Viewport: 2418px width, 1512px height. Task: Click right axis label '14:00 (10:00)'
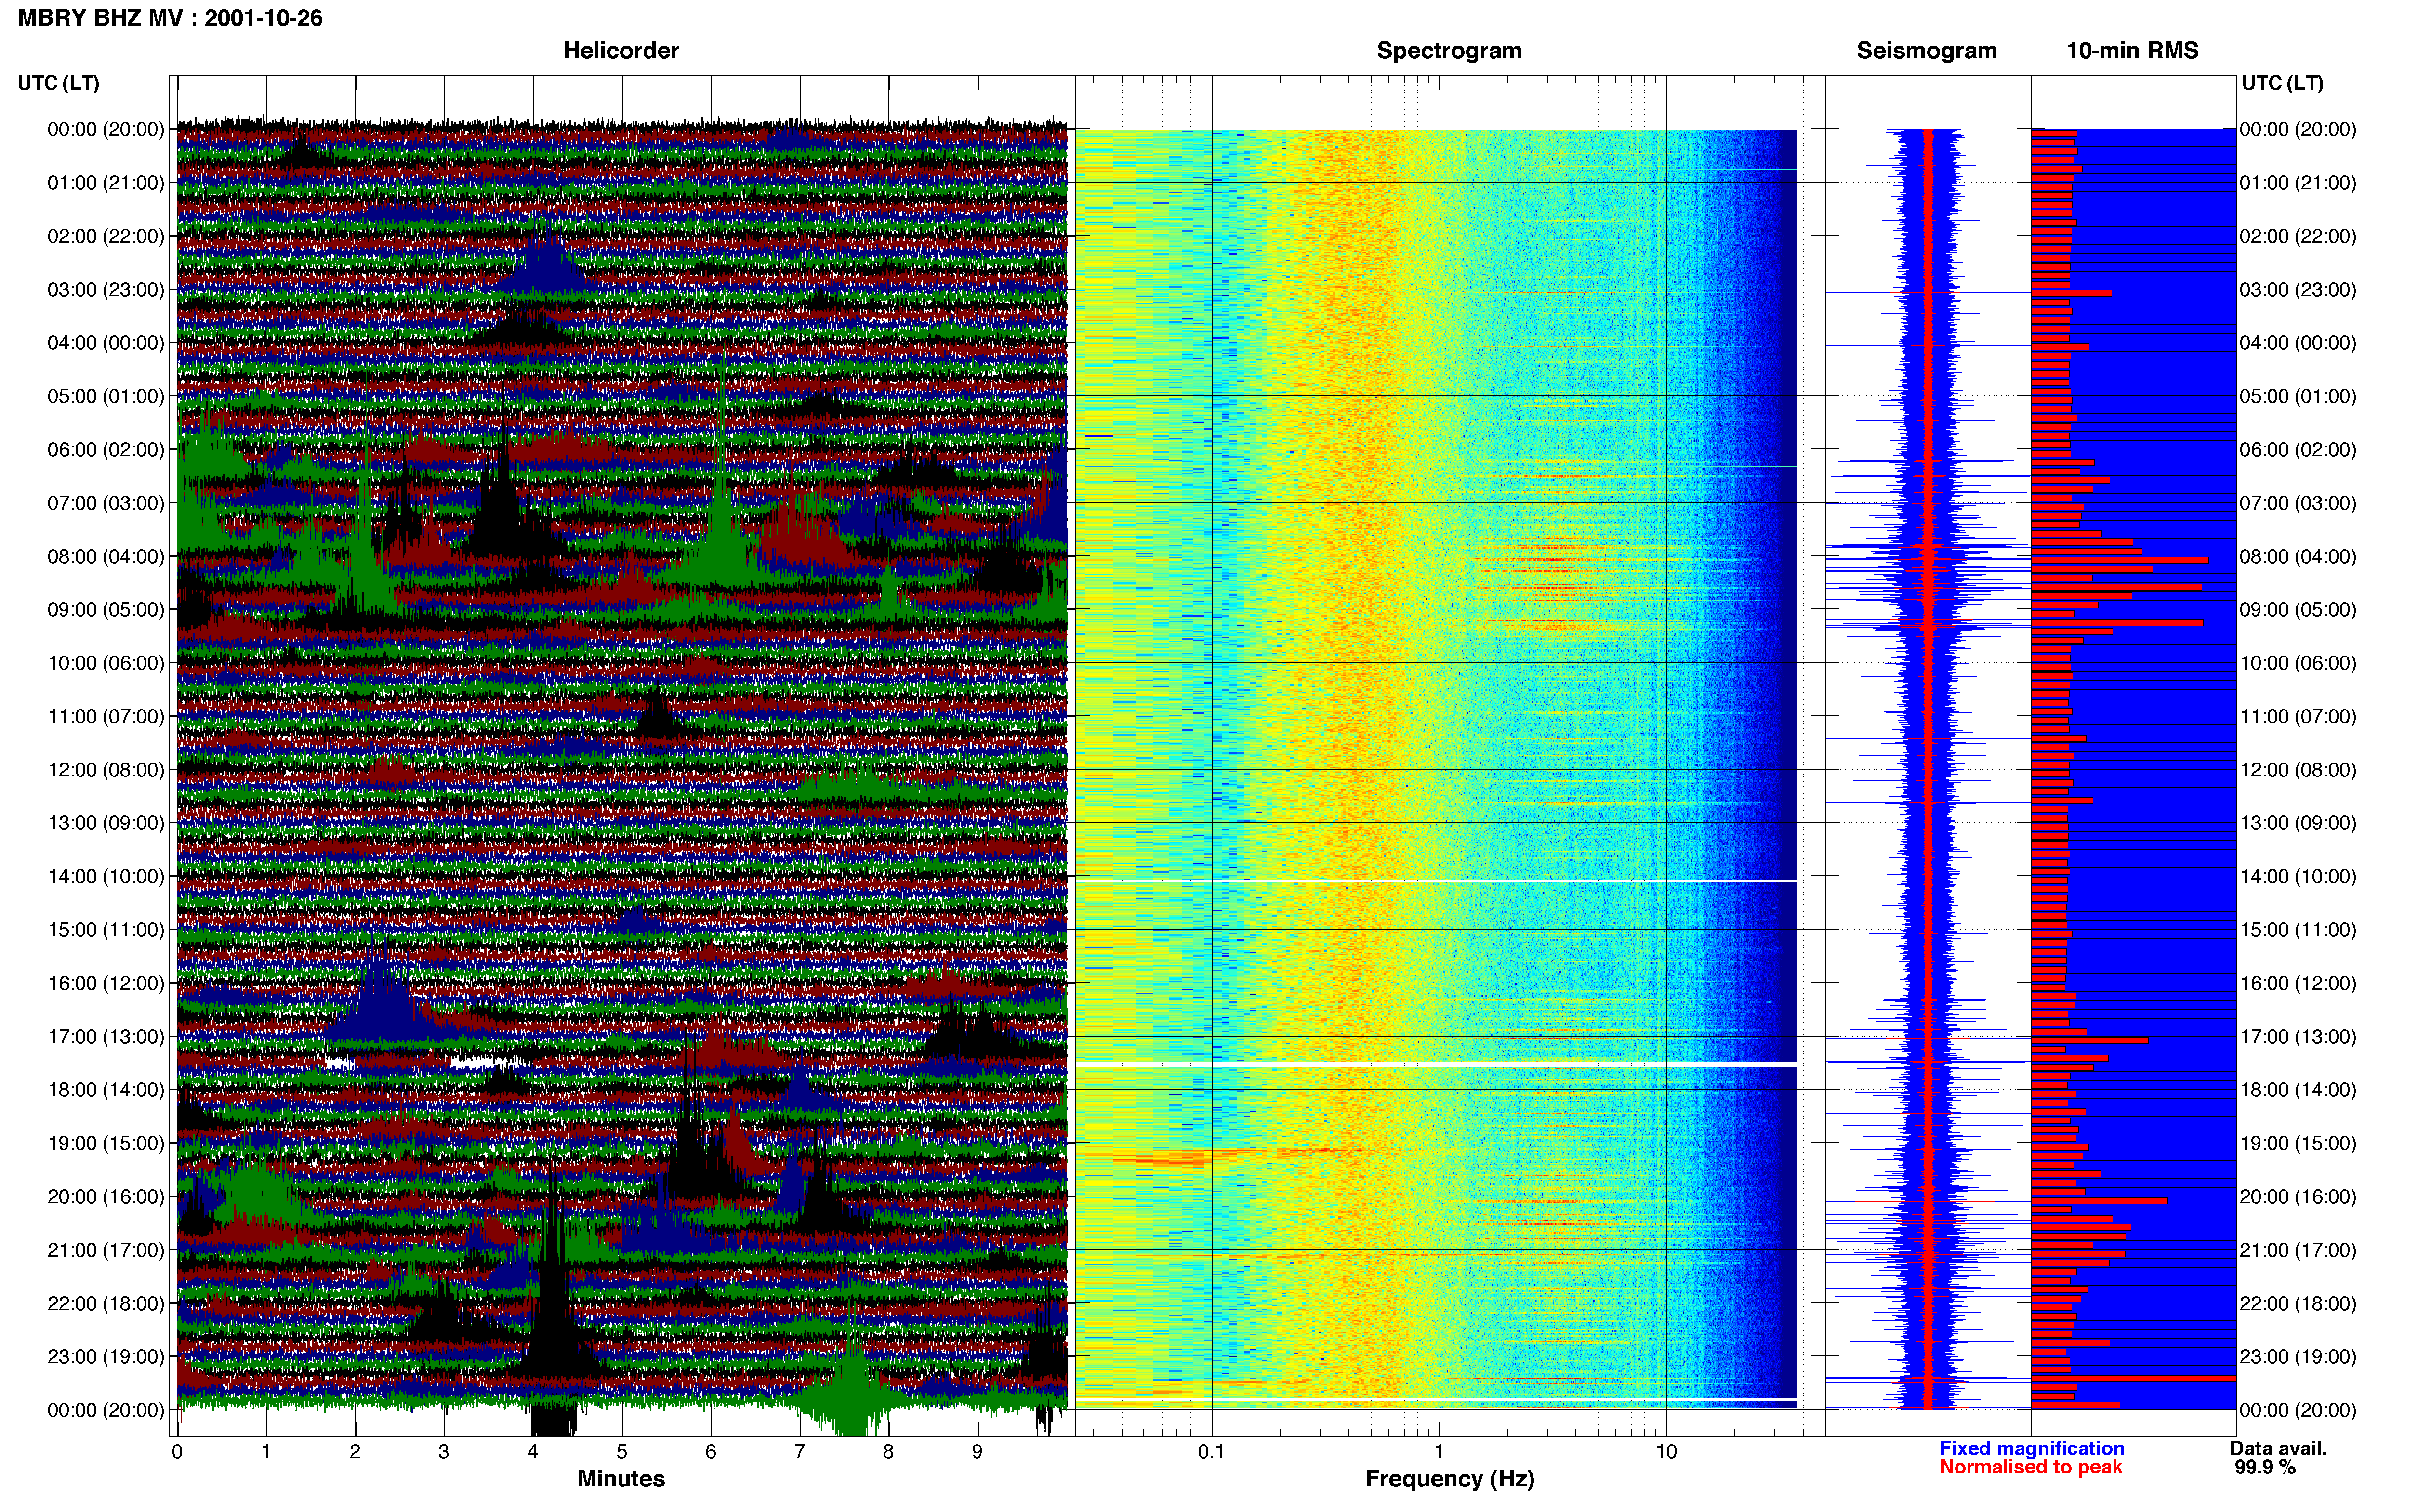[x=2298, y=877]
